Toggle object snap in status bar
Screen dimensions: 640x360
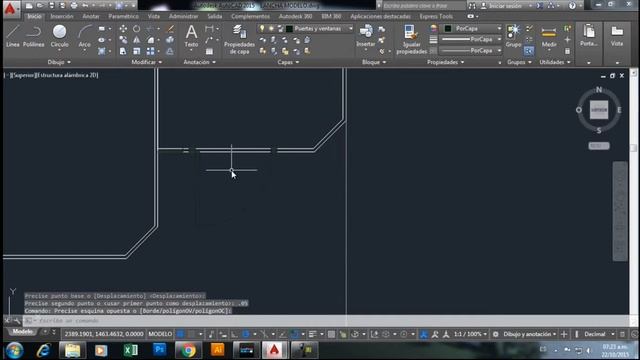[295, 334]
